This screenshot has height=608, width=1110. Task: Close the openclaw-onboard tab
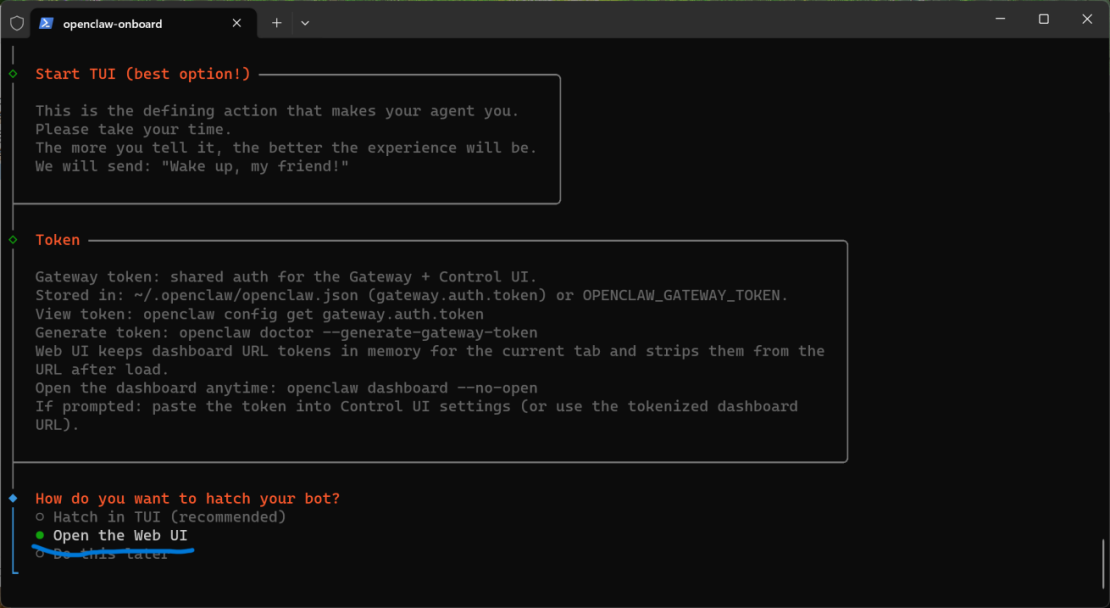pyautogui.click(x=237, y=23)
